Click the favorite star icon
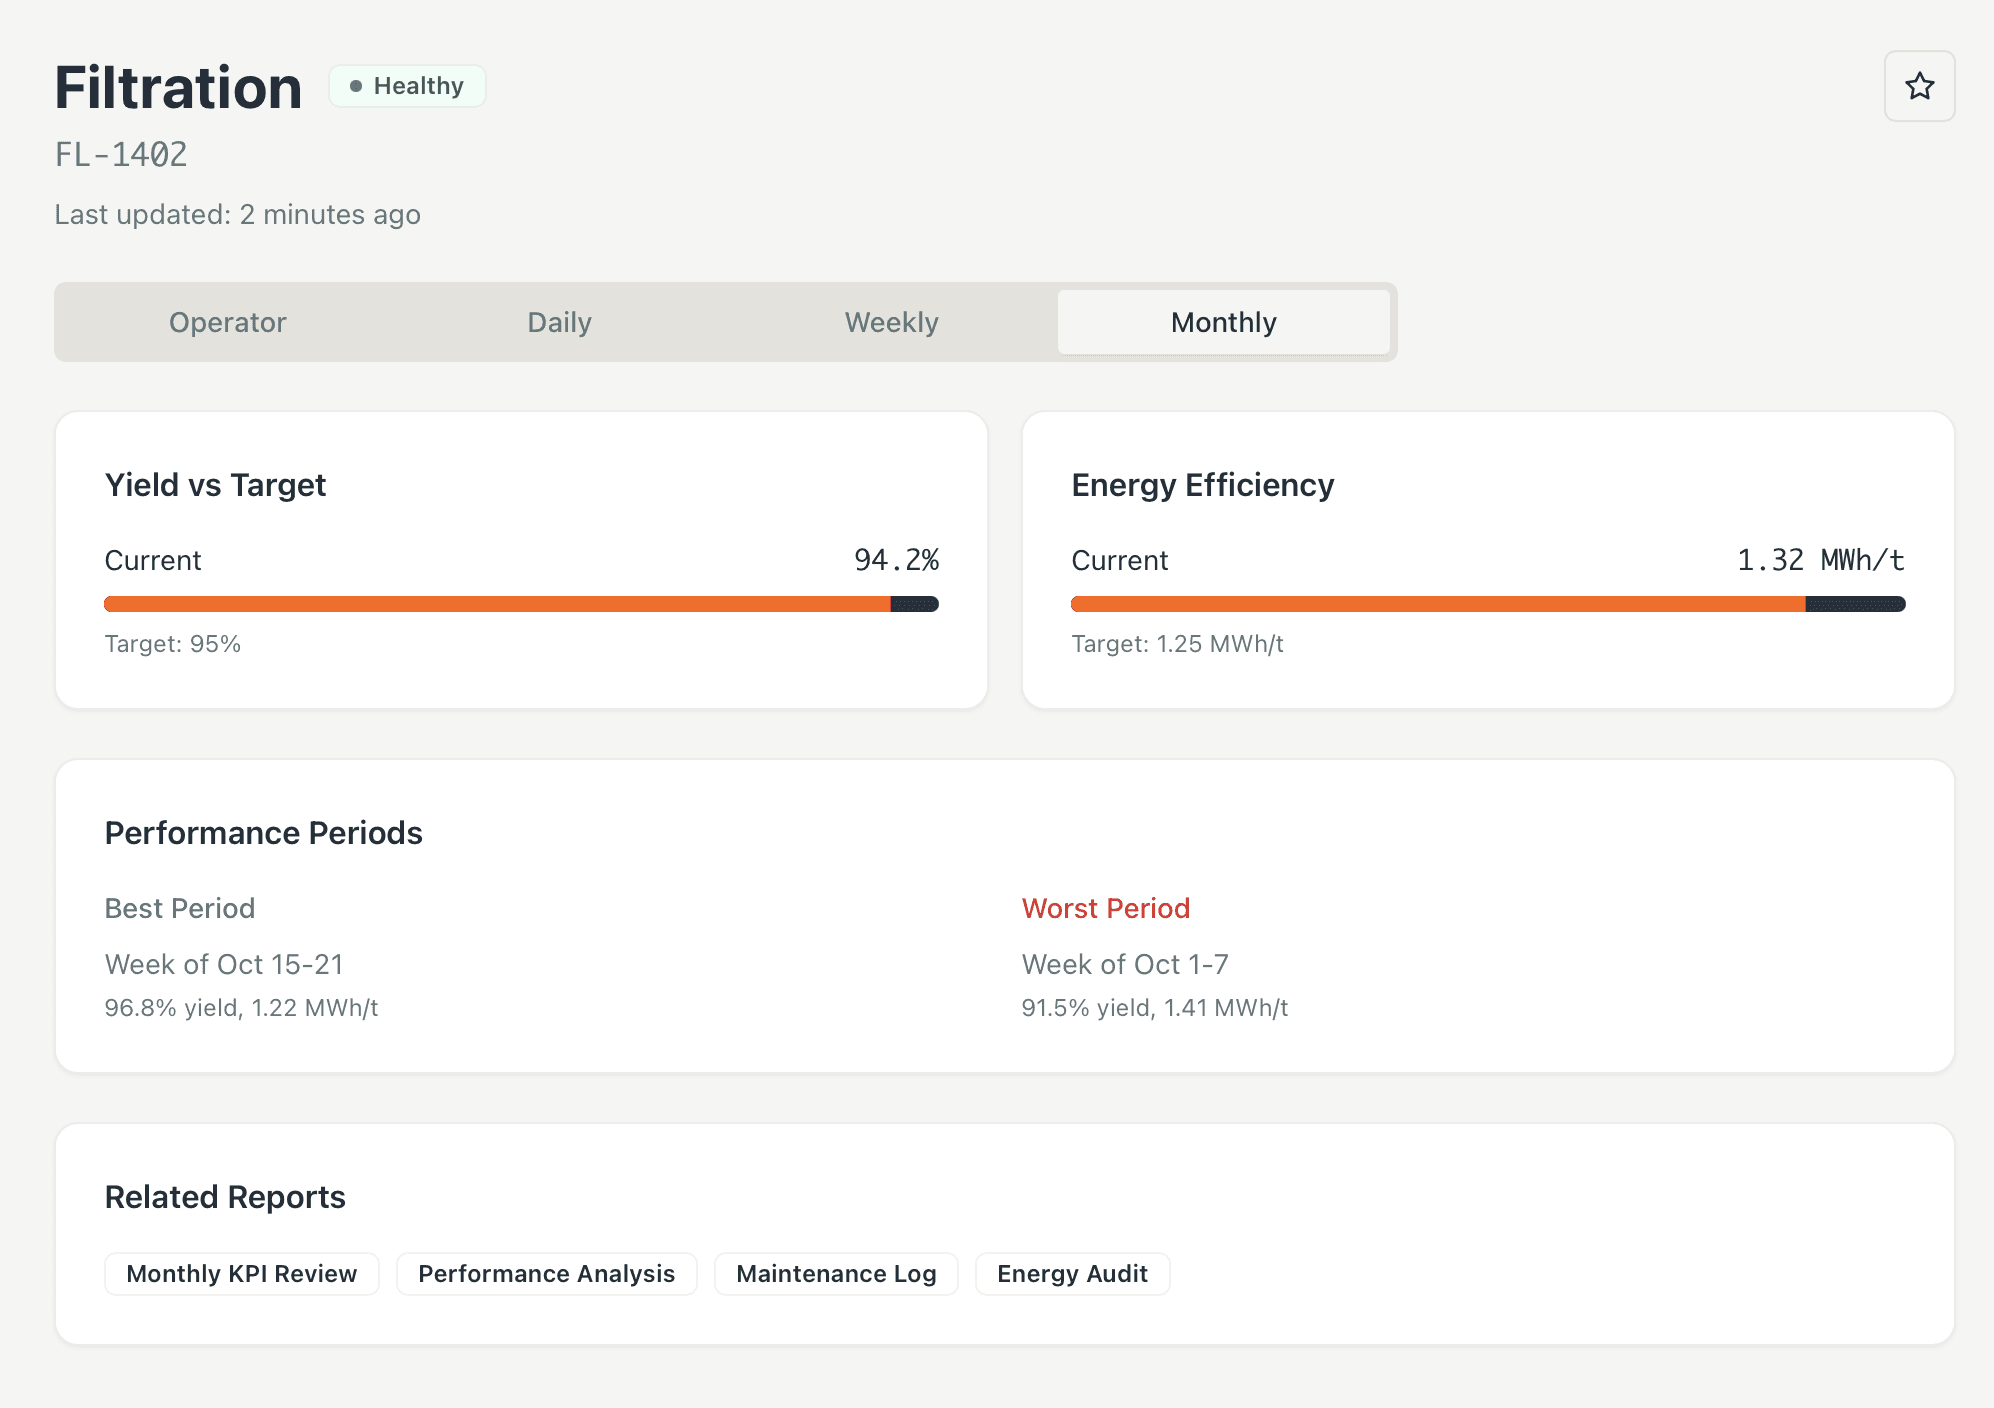The width and height of the screenshot is (1994, 1408). [x=1919, y=86]
